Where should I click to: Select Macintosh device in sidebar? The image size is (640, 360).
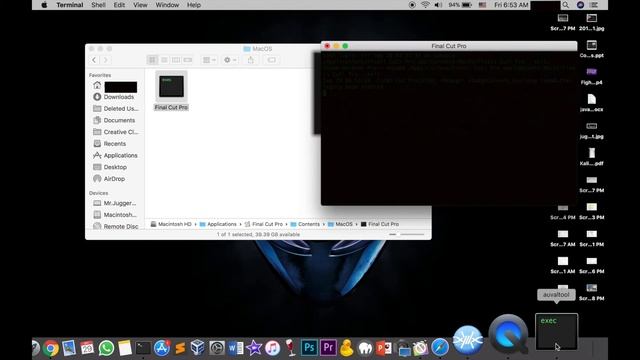point(114,215)
